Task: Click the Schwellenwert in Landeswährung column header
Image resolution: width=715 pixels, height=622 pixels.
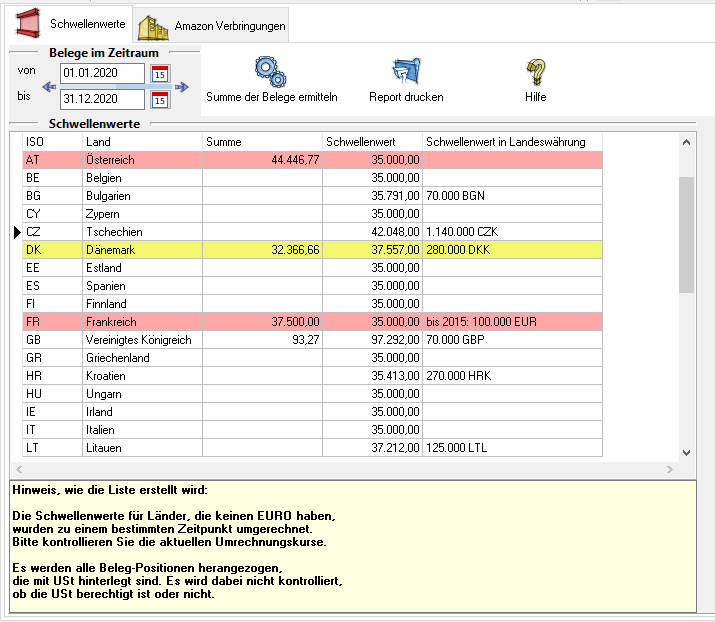Action: pos(512,142)
